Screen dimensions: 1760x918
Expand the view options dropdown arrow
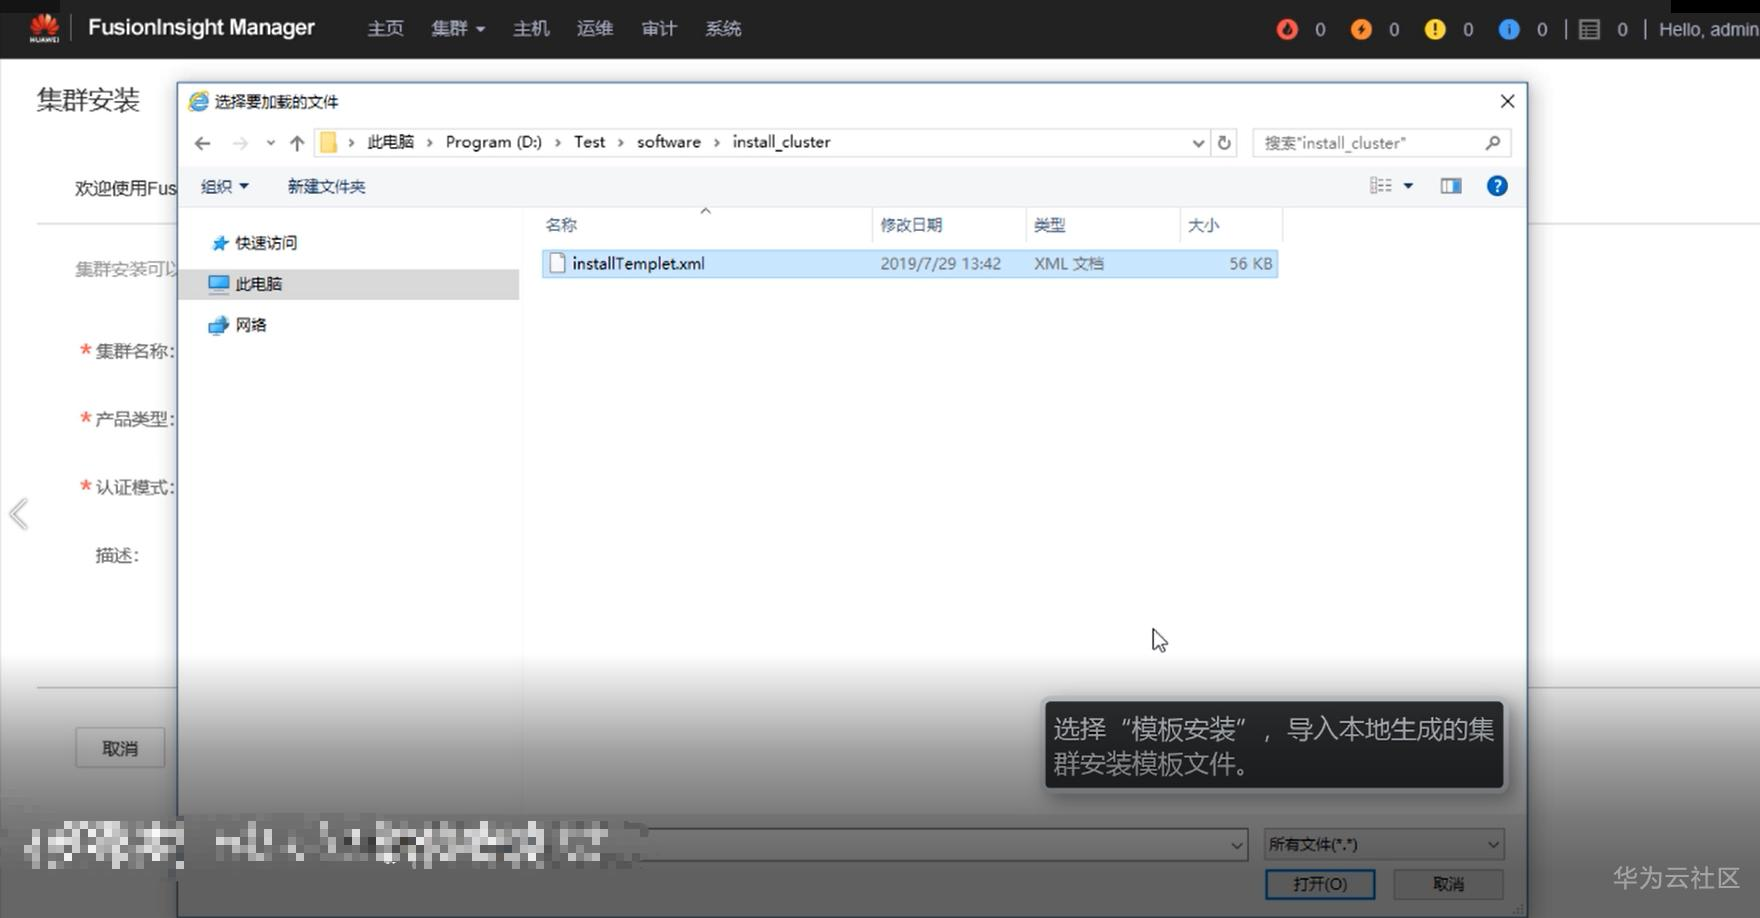[1408, 186]
